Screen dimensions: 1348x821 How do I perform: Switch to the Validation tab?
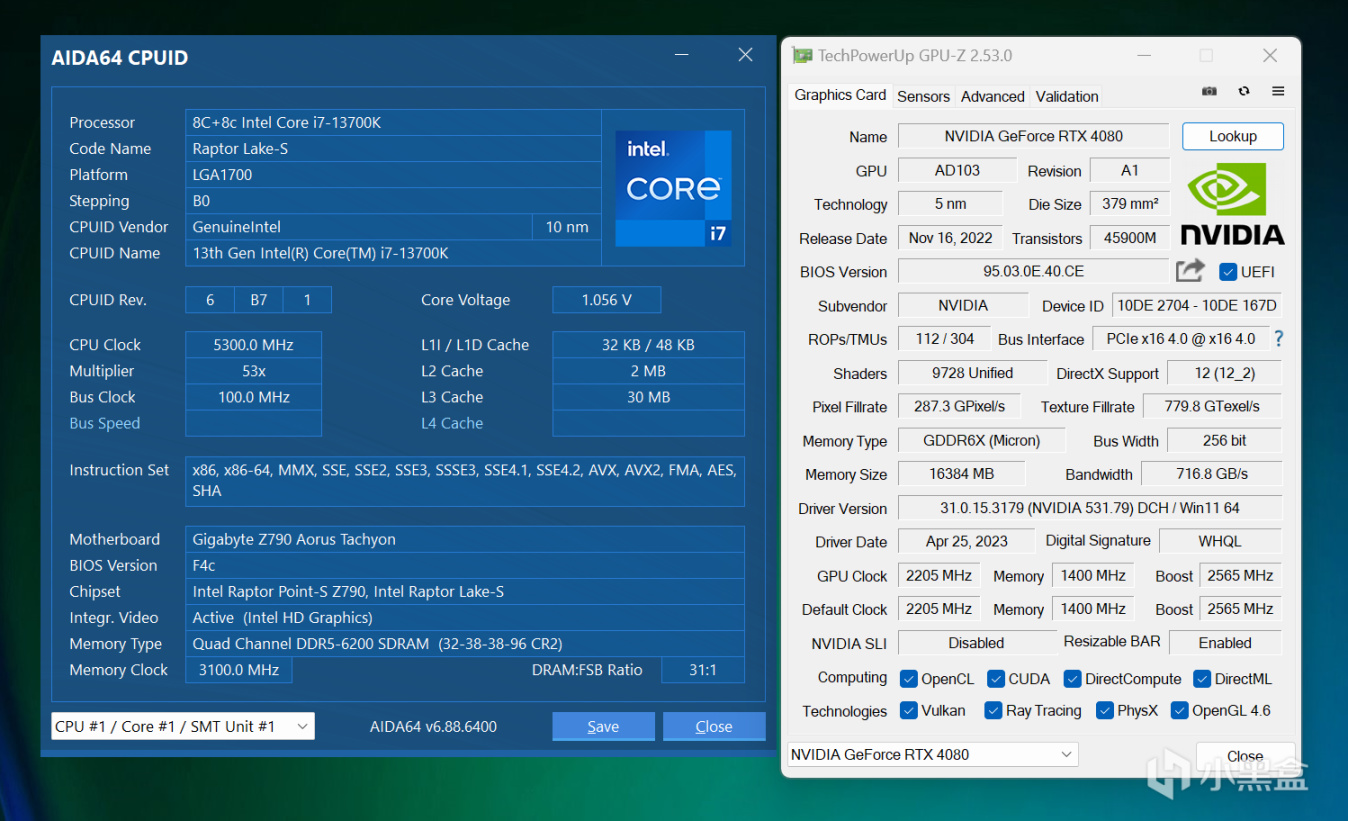[x=1067, y=96]
